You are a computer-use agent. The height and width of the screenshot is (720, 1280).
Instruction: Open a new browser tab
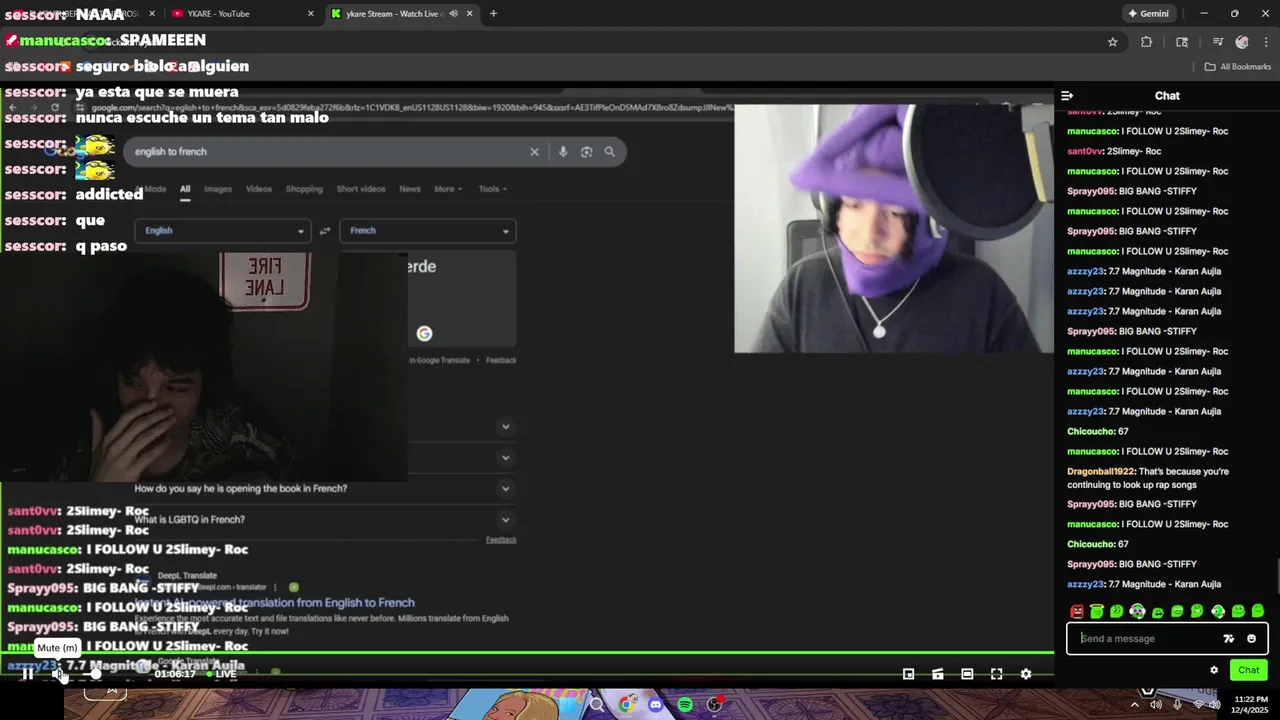point(493,14)
